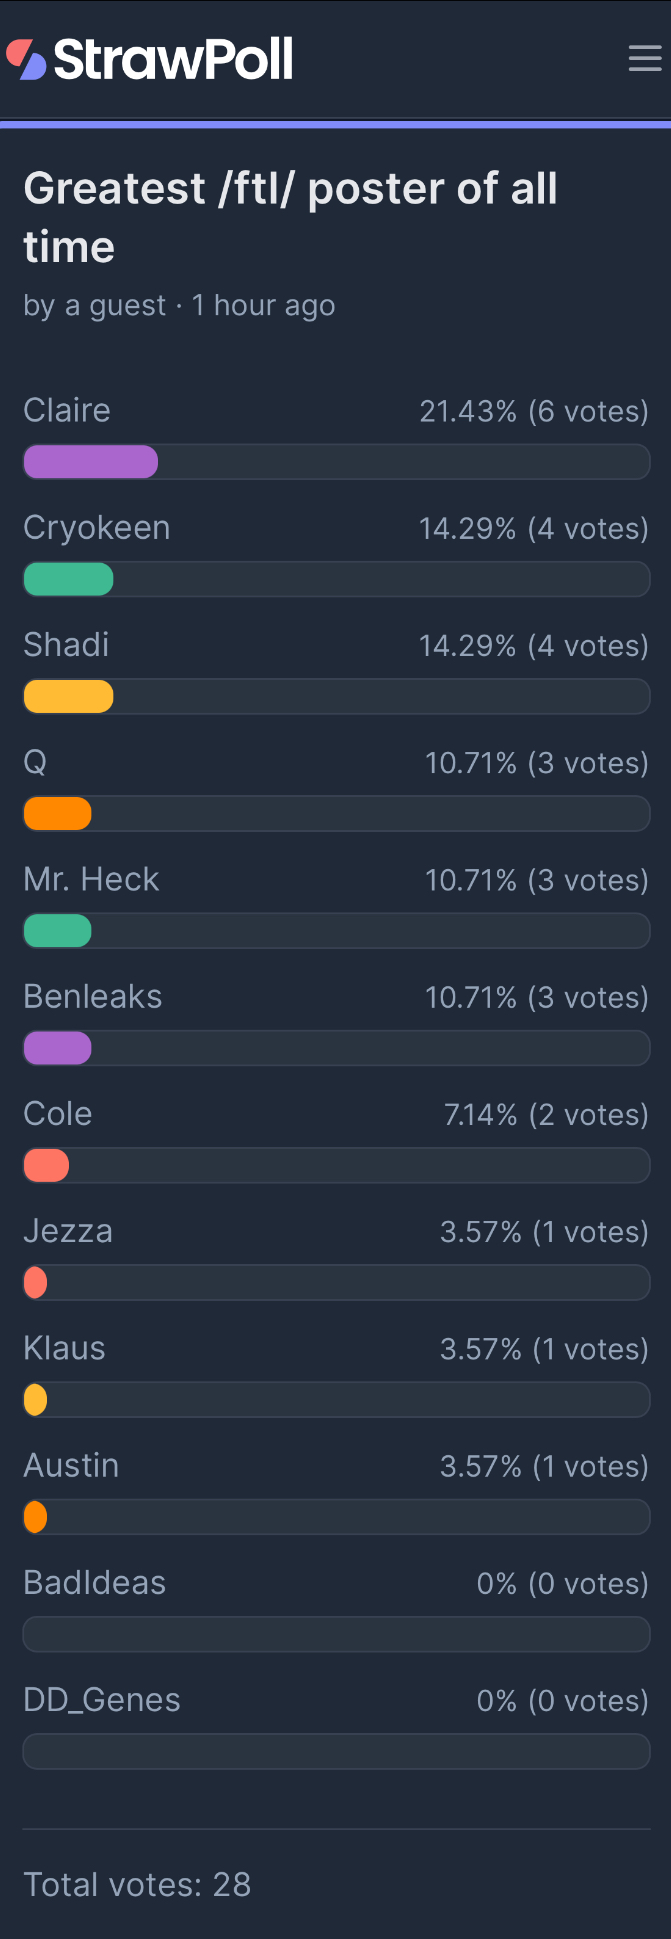Image resolution: width=671 pixels, height=1939 pixels.
Task: Click Austin's orange result dot
Action: click(35, 1516)
